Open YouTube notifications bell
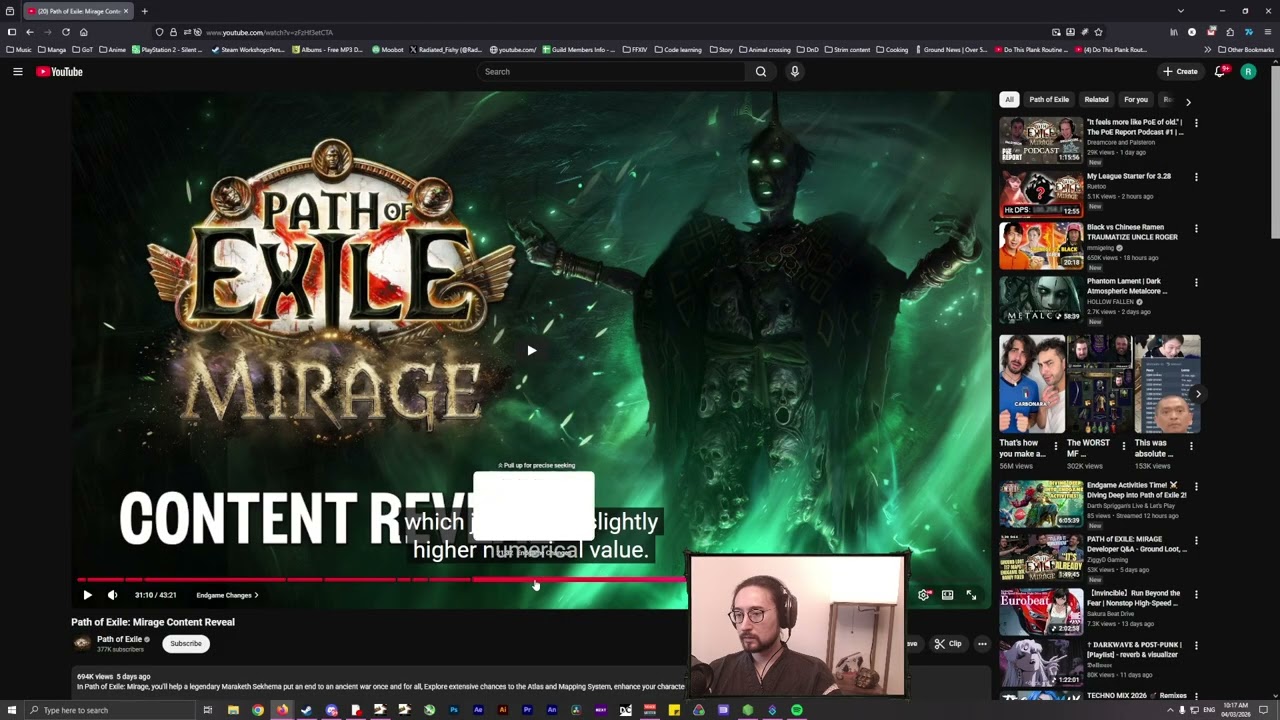Viewport: 1280px width, 720px height. (1220, 72)
